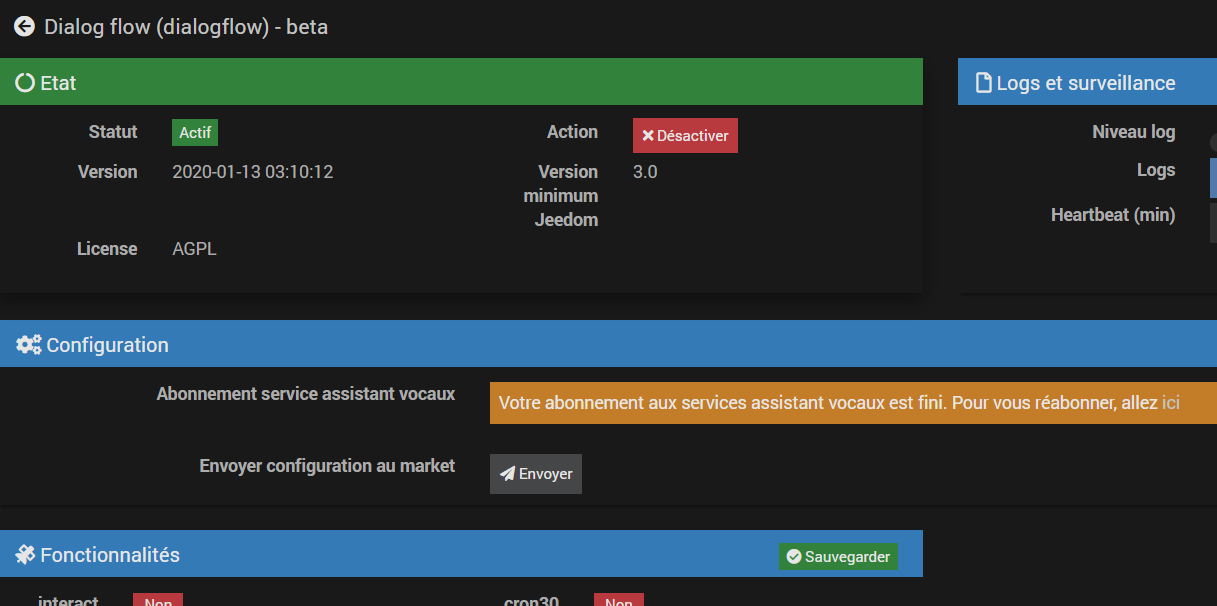
Task: Click the Statut label
Action: coord(113,132)
